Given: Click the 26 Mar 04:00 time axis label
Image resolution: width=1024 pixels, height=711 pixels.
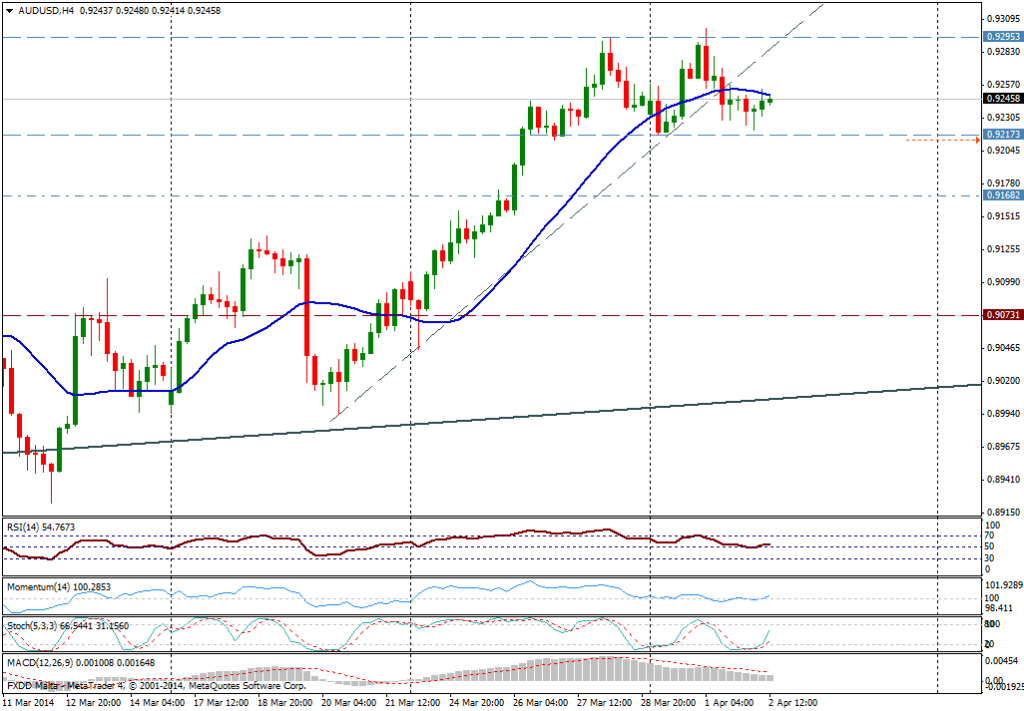Looking at the screenshot, I should [539, 702].
